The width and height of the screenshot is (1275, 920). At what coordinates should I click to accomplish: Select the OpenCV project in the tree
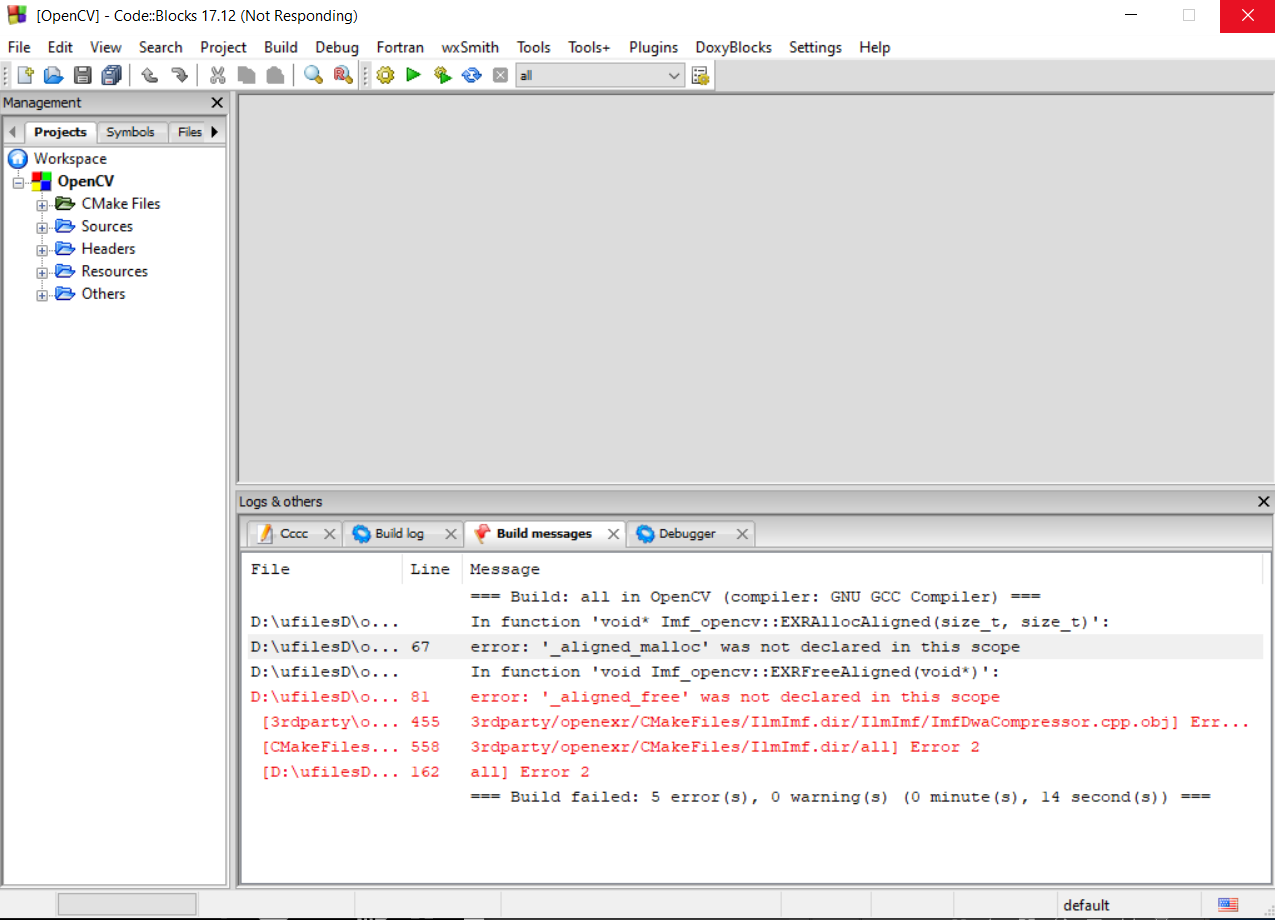click(x=86, y=181)
